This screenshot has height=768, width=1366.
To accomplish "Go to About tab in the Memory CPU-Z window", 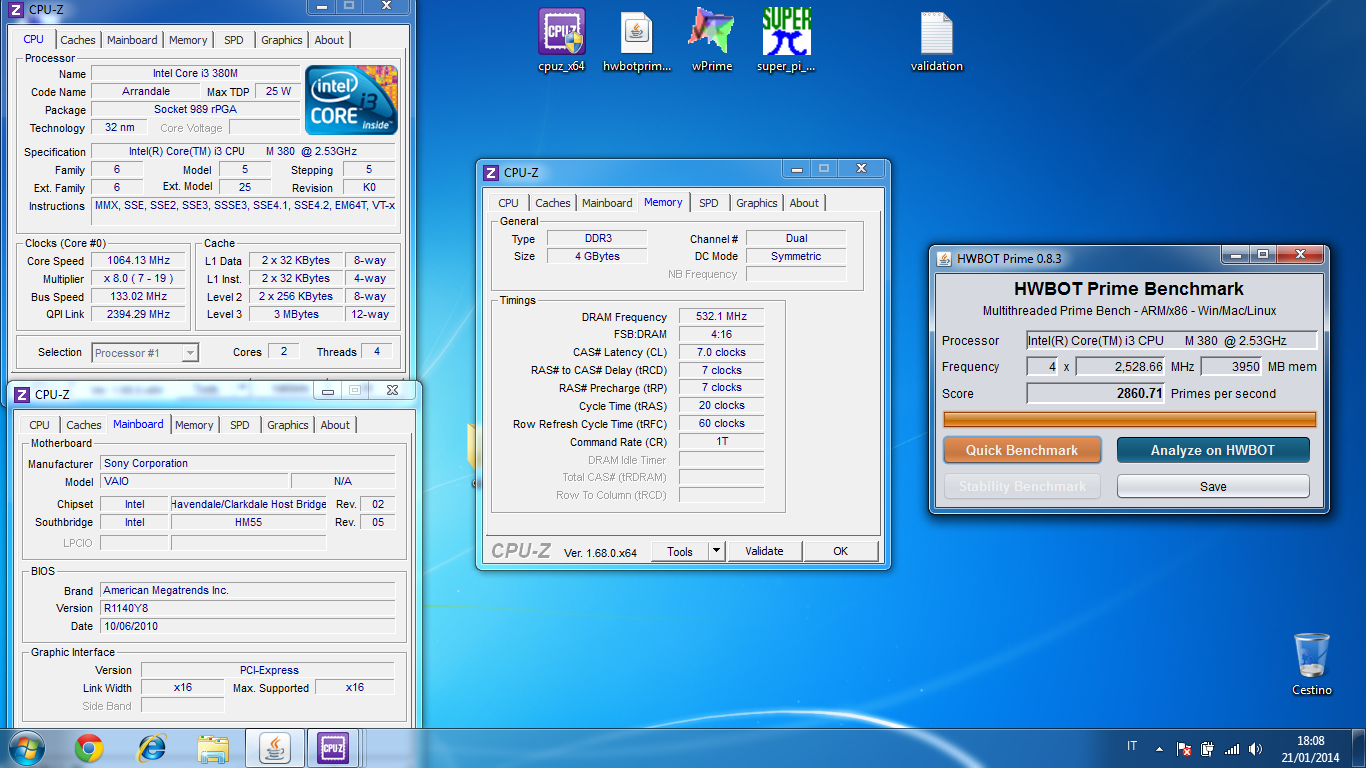I will [804, 203].
